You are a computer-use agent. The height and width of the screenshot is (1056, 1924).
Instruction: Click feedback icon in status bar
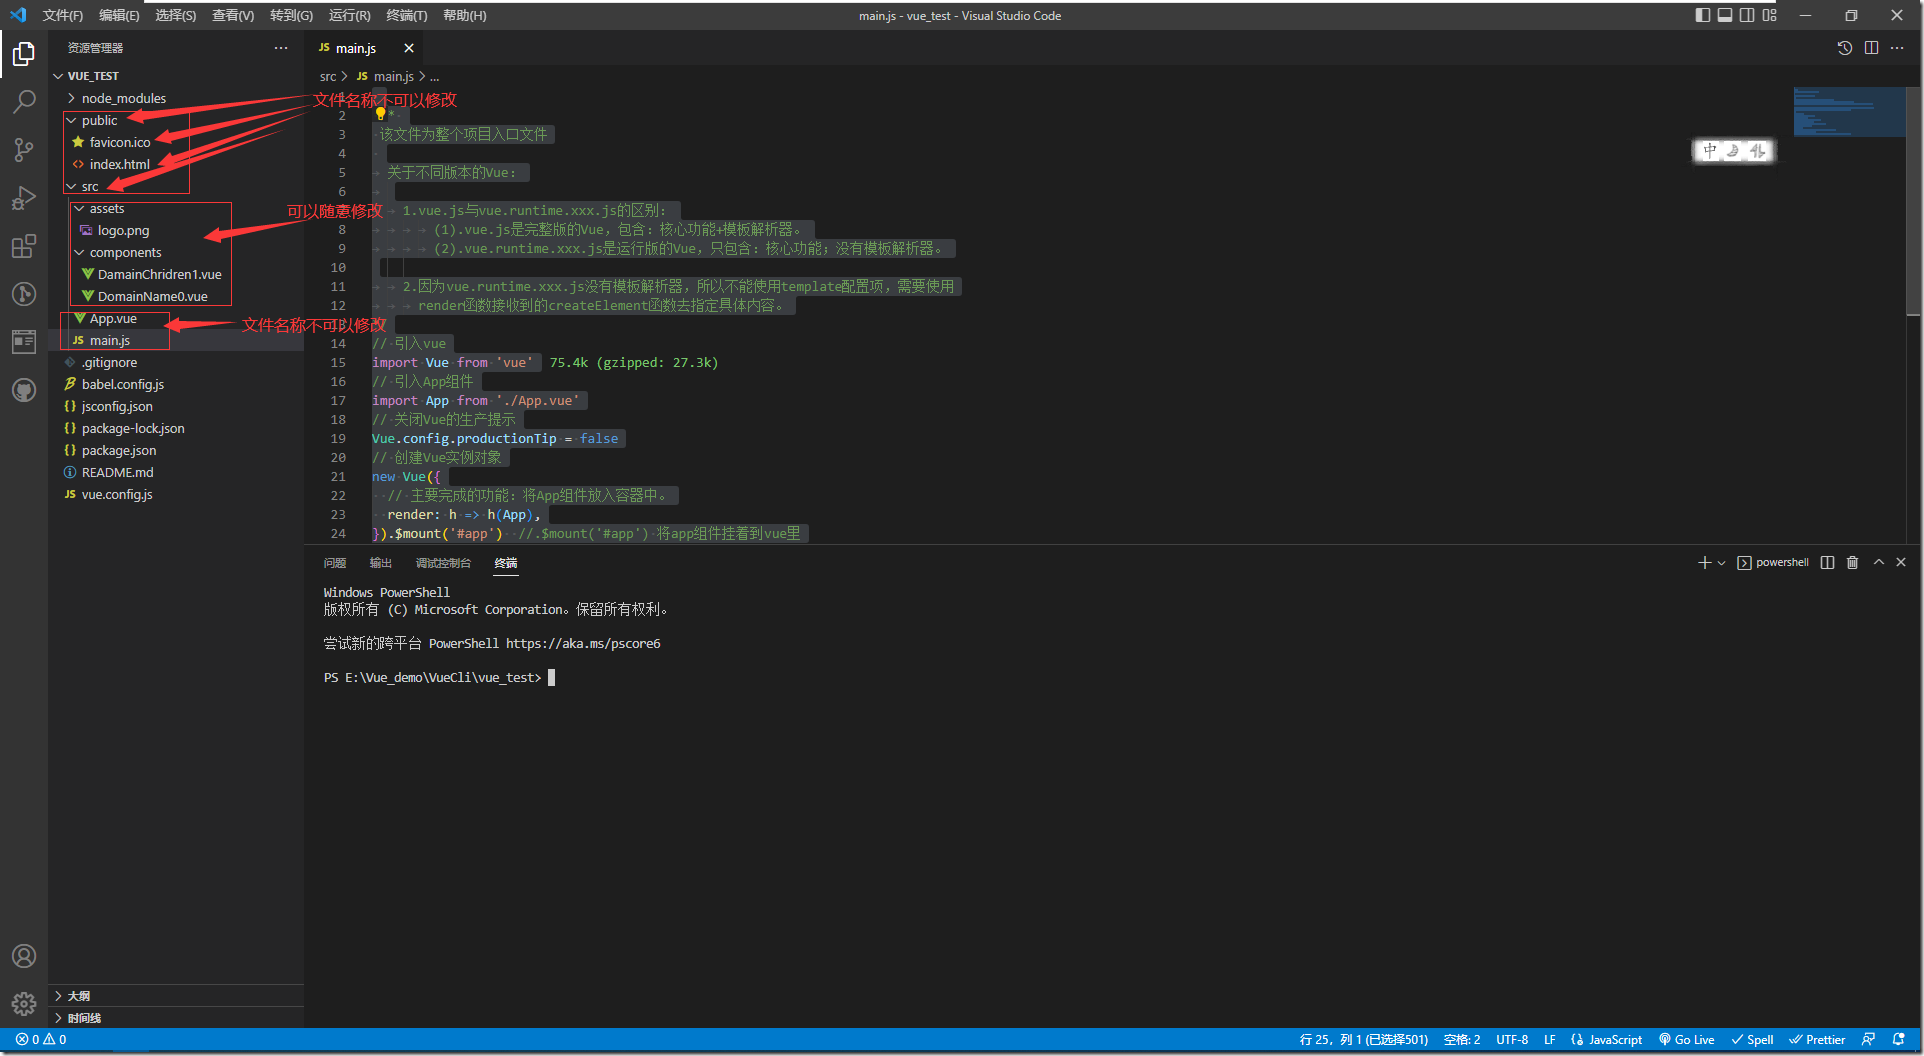(x=1868, y=1040)
